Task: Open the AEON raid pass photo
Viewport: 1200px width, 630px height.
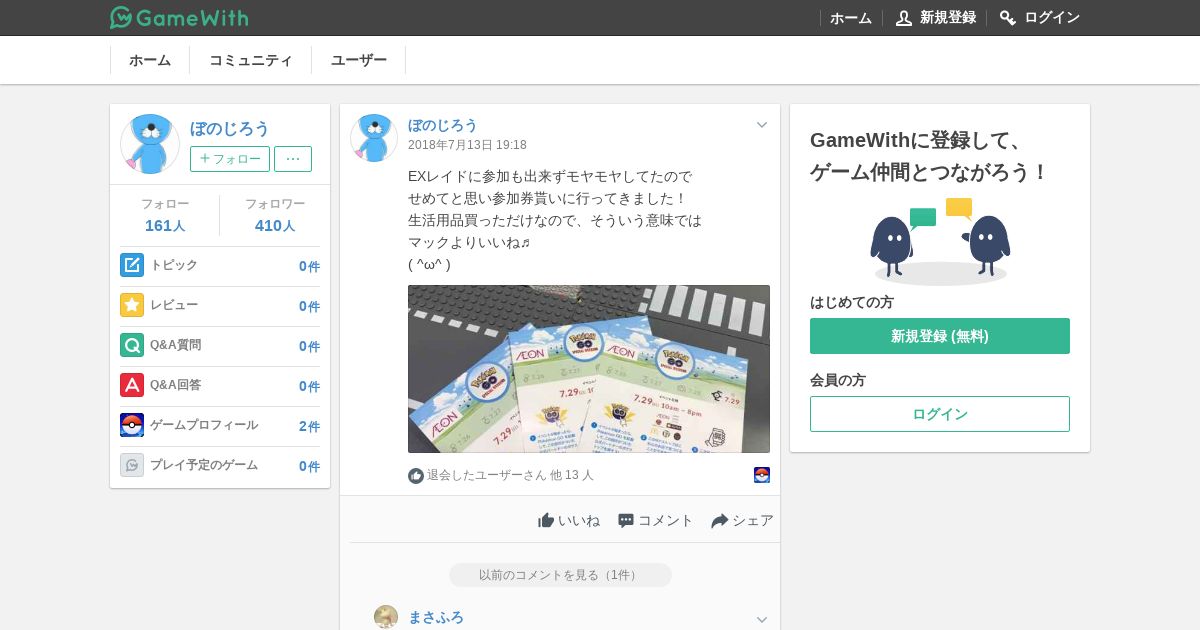Action: [x=589, y=369]
